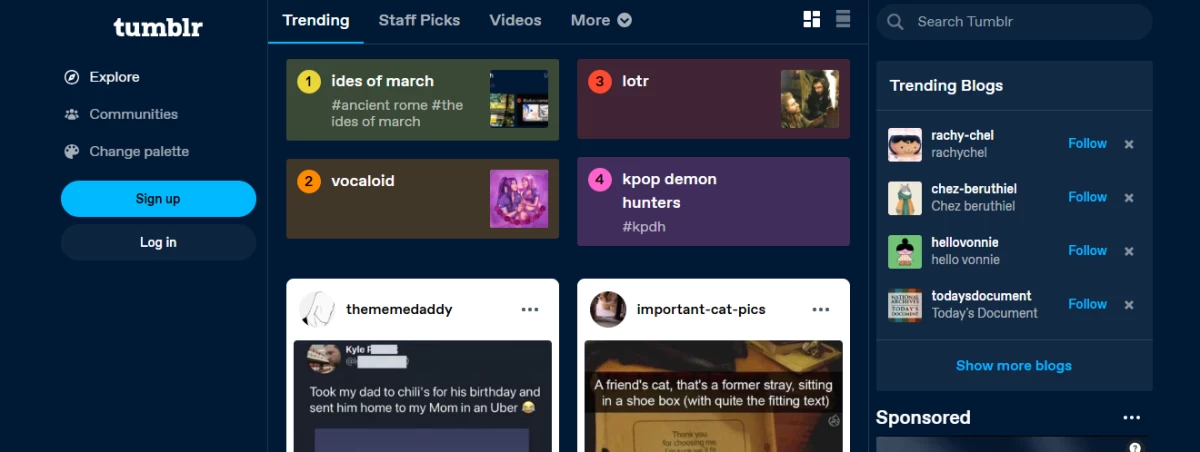Open the Sponsored section options menu
Image resolution: width=1200 pixels, height=452 pixels.
[1132, 418]
